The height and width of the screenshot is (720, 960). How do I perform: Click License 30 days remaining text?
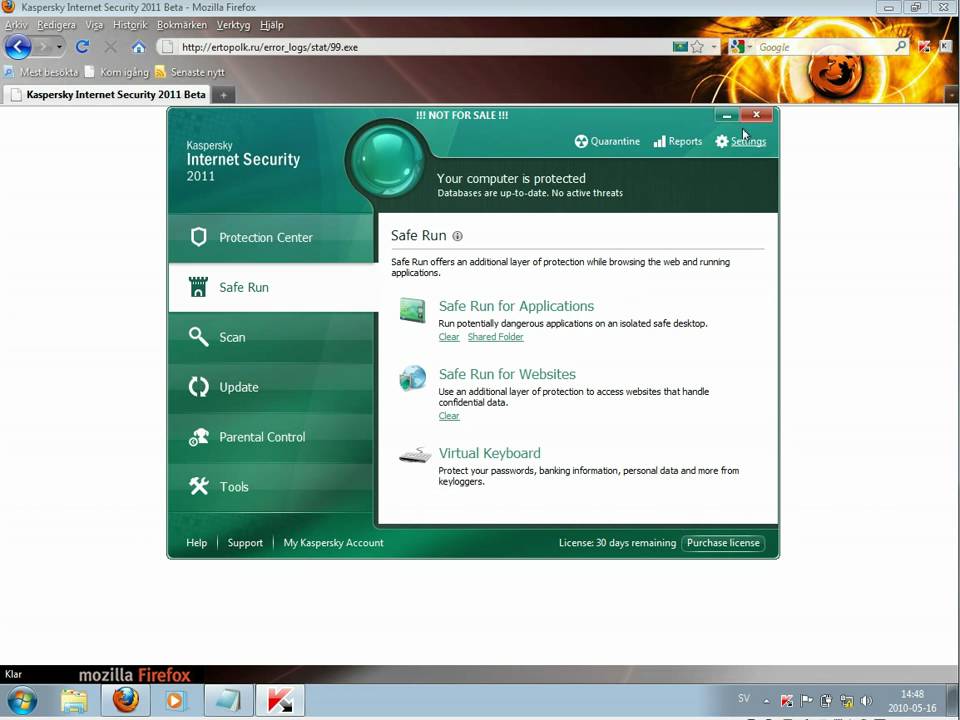click(617, 543)
